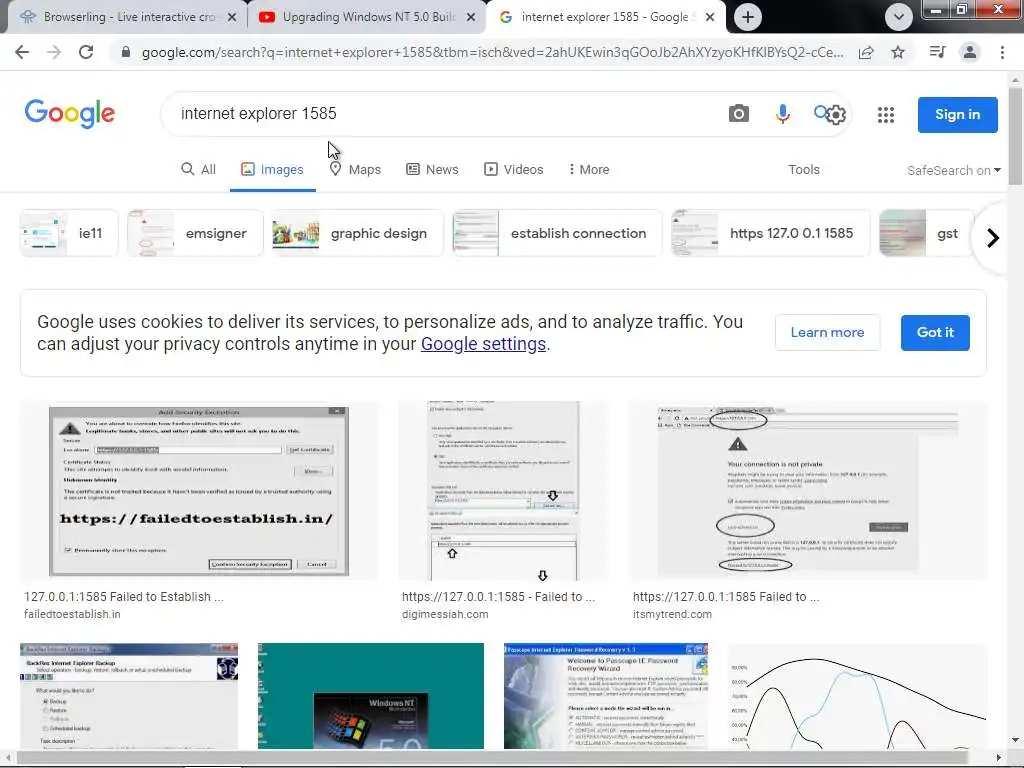
Task: Select the Images search tab
Action: (x=272, y=170)
